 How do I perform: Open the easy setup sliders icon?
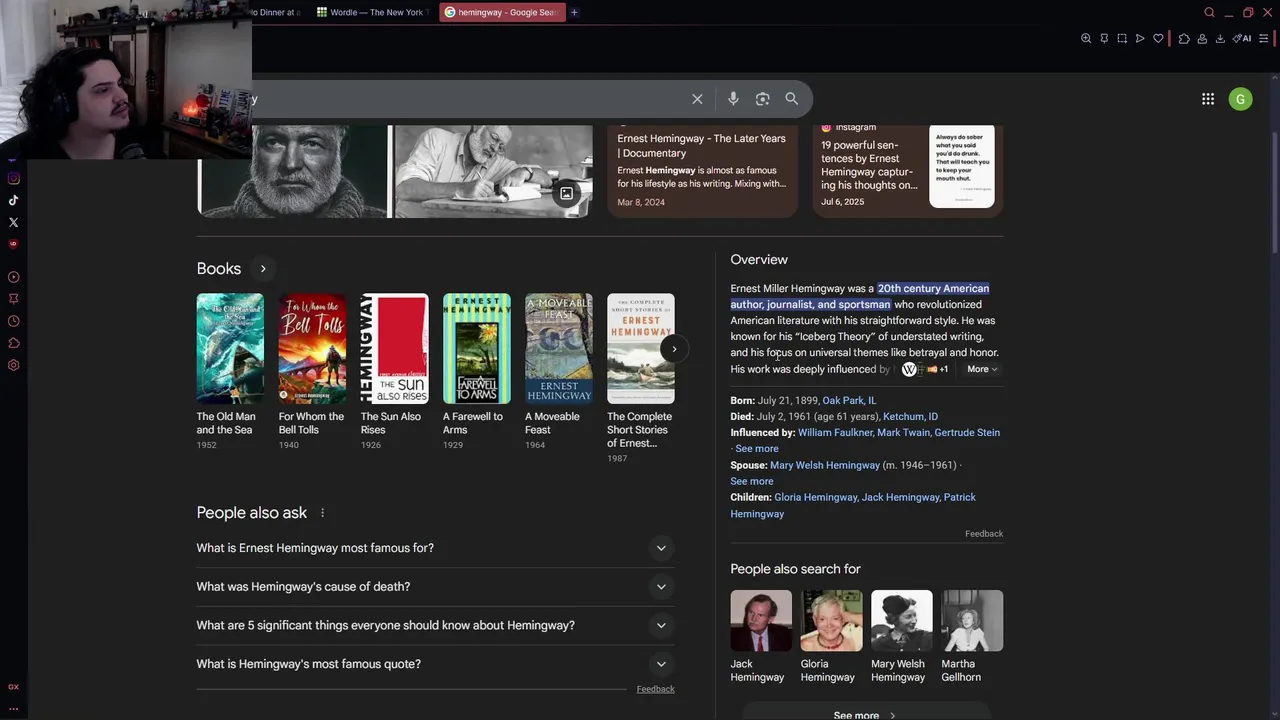coord(1263,39)
